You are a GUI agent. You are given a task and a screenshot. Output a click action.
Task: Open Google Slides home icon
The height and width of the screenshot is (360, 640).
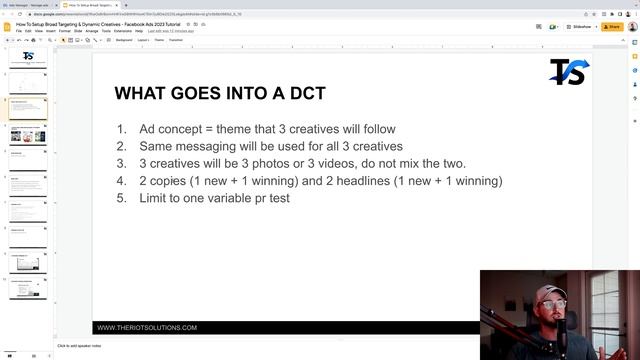click(7, 27)
